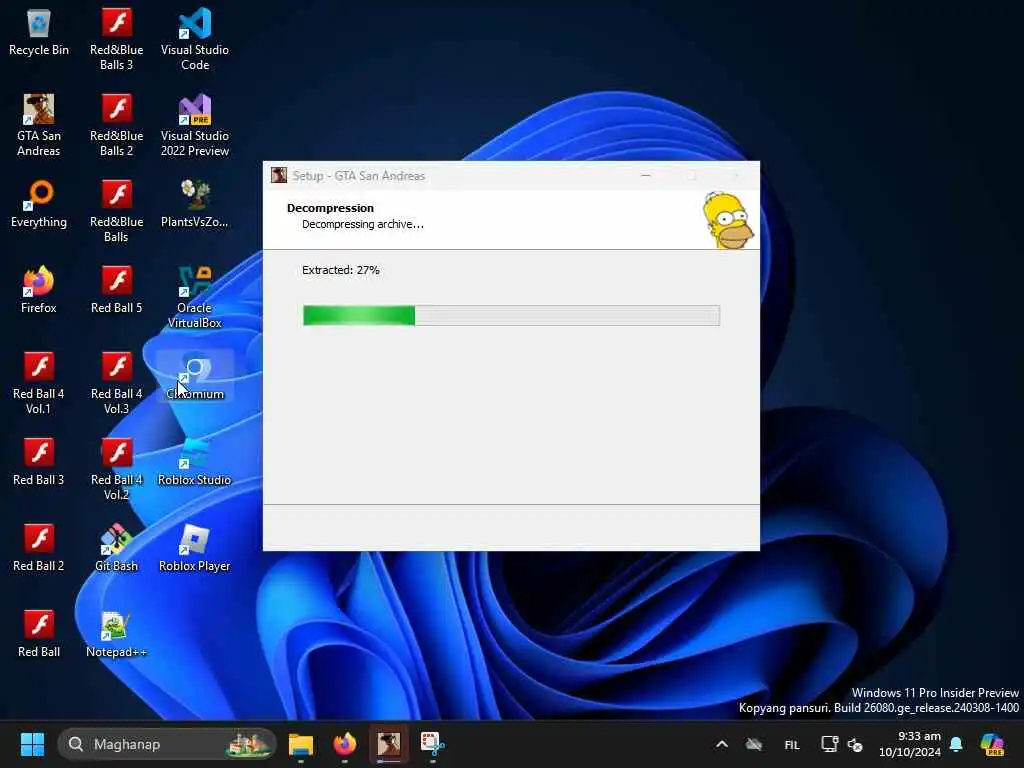Select the Red&Blue Balls 3 shortcut
The height and width of the screenshot is (768, 1024).
116,39
